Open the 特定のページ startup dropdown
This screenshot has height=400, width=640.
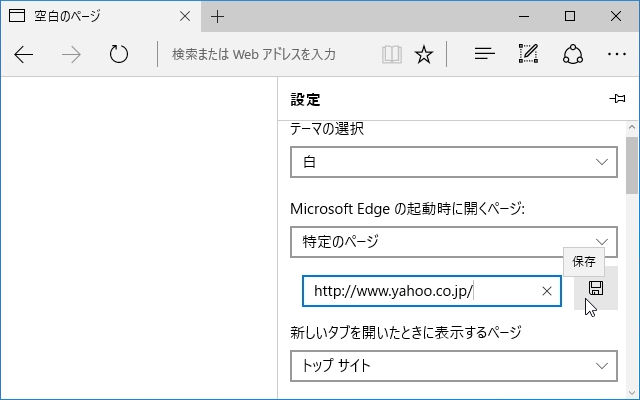454,242
